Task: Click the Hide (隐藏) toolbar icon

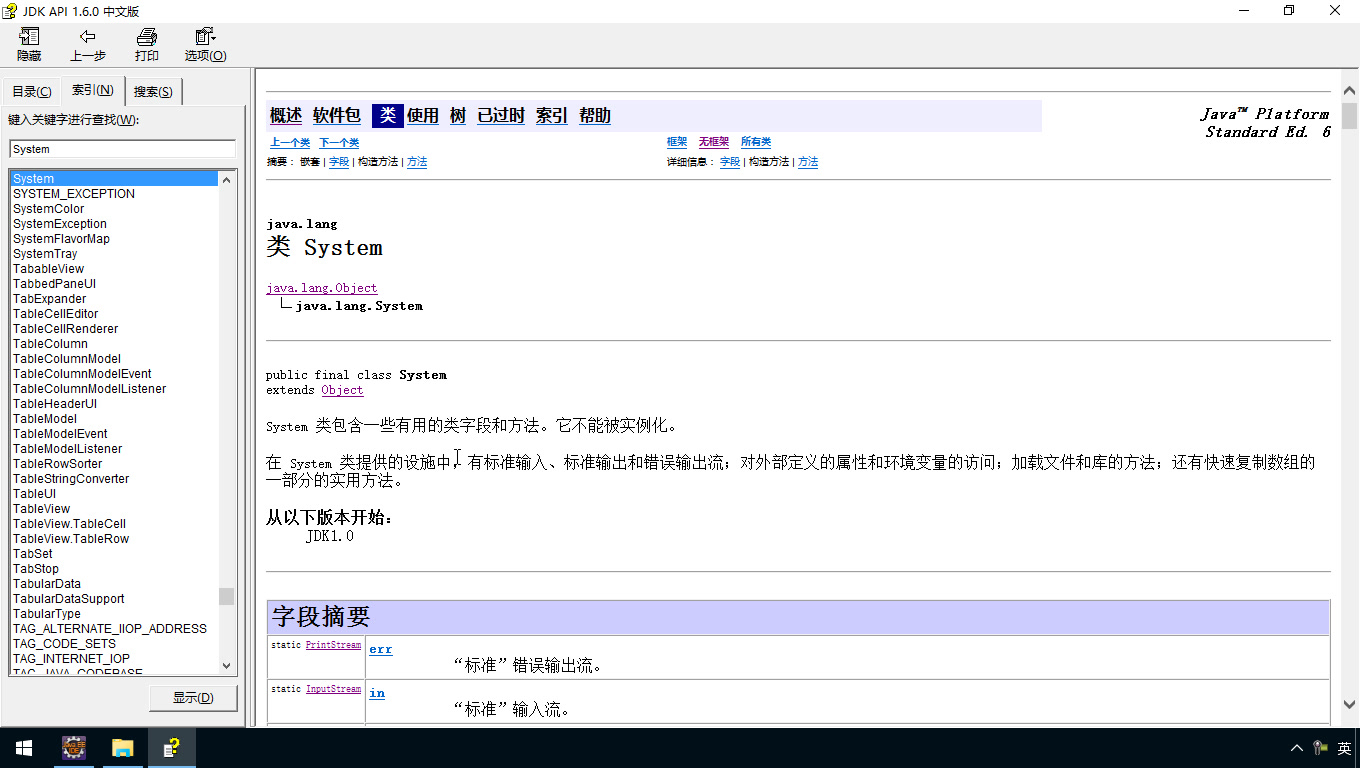Action: tap(29, 44)
